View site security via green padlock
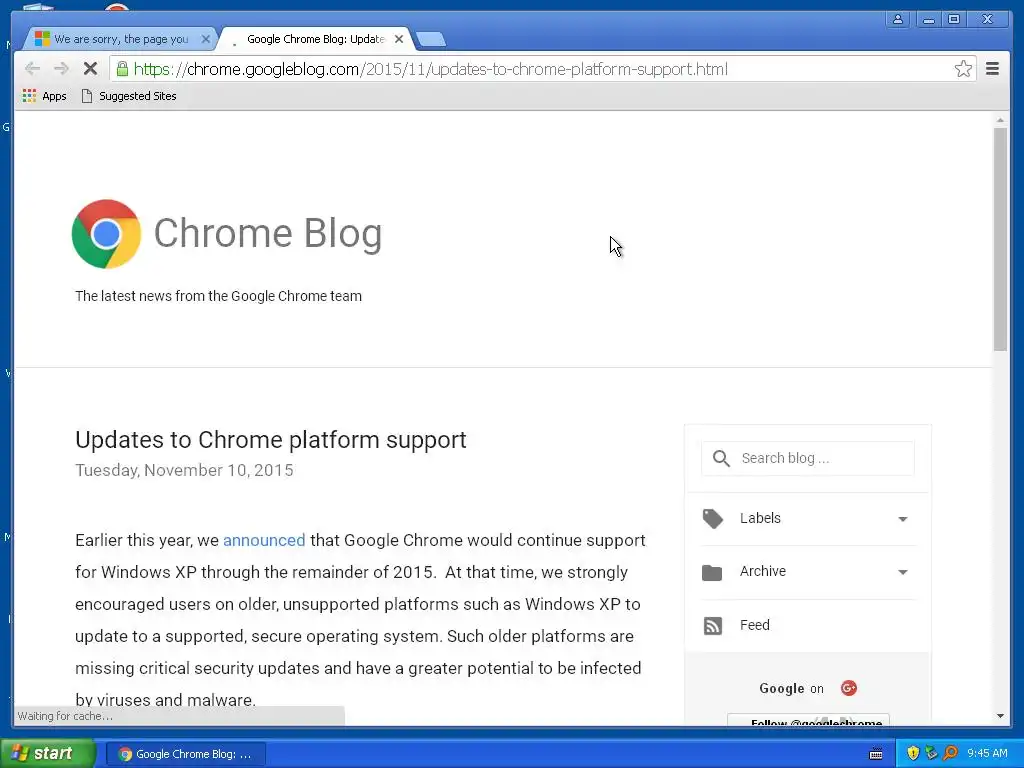Screen dimensions: 1024x768 click(x=122, y=69)
